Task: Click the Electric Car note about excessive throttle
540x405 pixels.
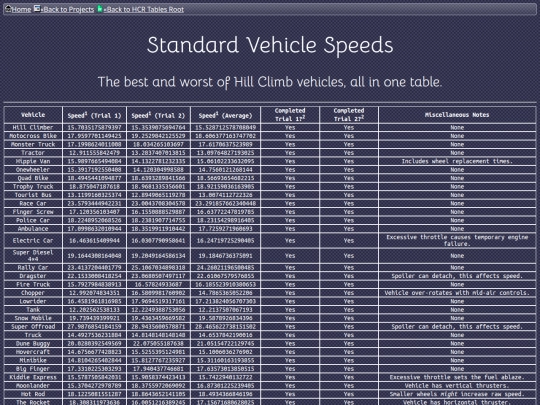Action: click(457, 240)
